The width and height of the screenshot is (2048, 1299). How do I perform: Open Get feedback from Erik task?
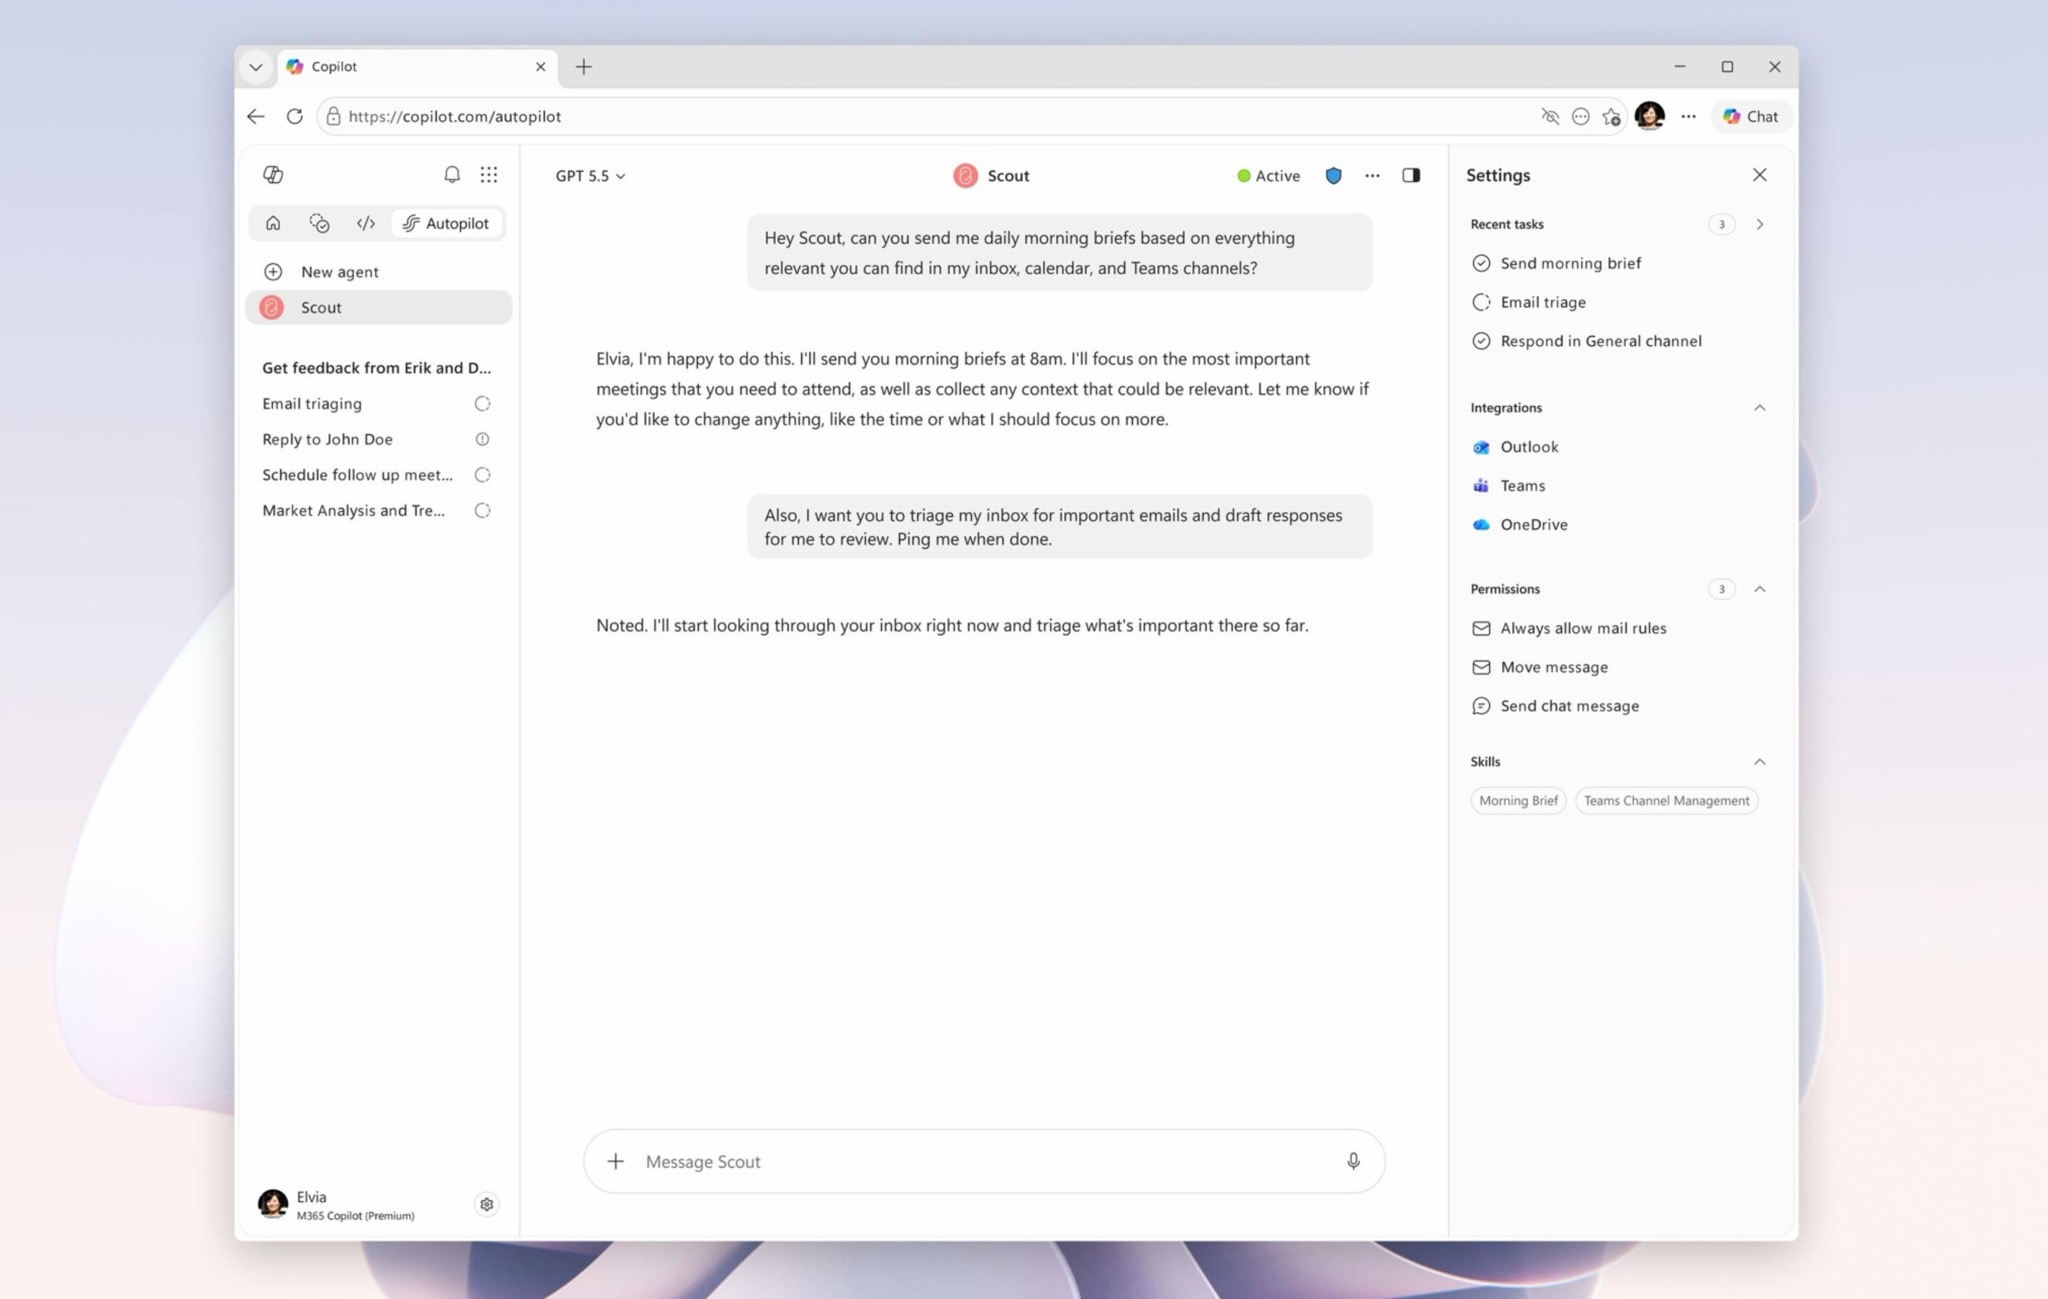click(377, 368)
